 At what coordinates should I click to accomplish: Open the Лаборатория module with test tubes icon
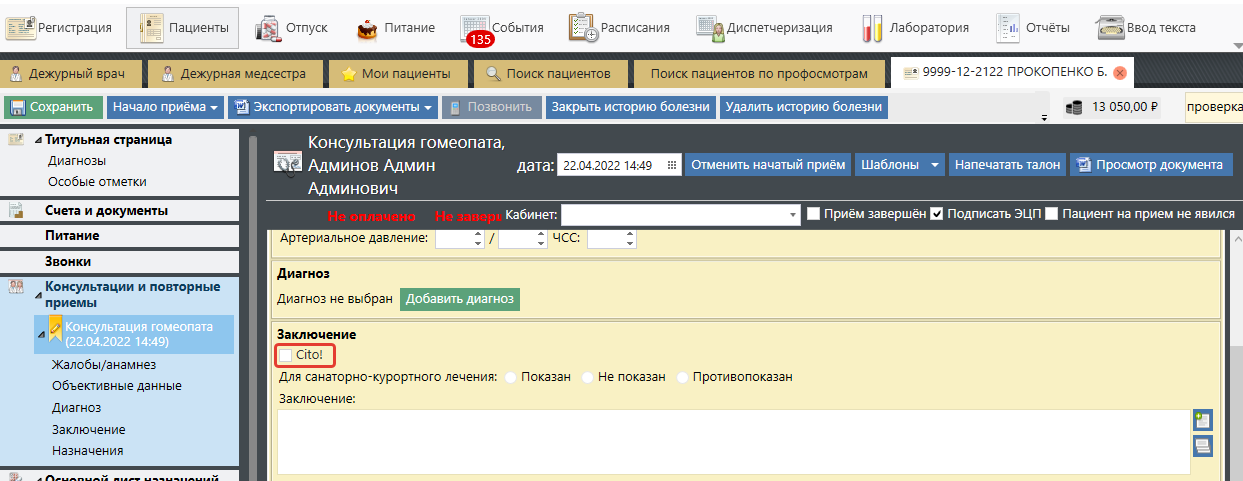pos(873,28)
